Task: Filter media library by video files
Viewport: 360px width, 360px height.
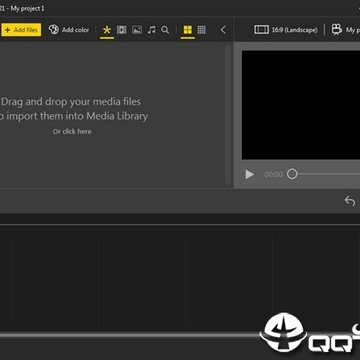Action: pyautogui.click(x=122, y=30)
